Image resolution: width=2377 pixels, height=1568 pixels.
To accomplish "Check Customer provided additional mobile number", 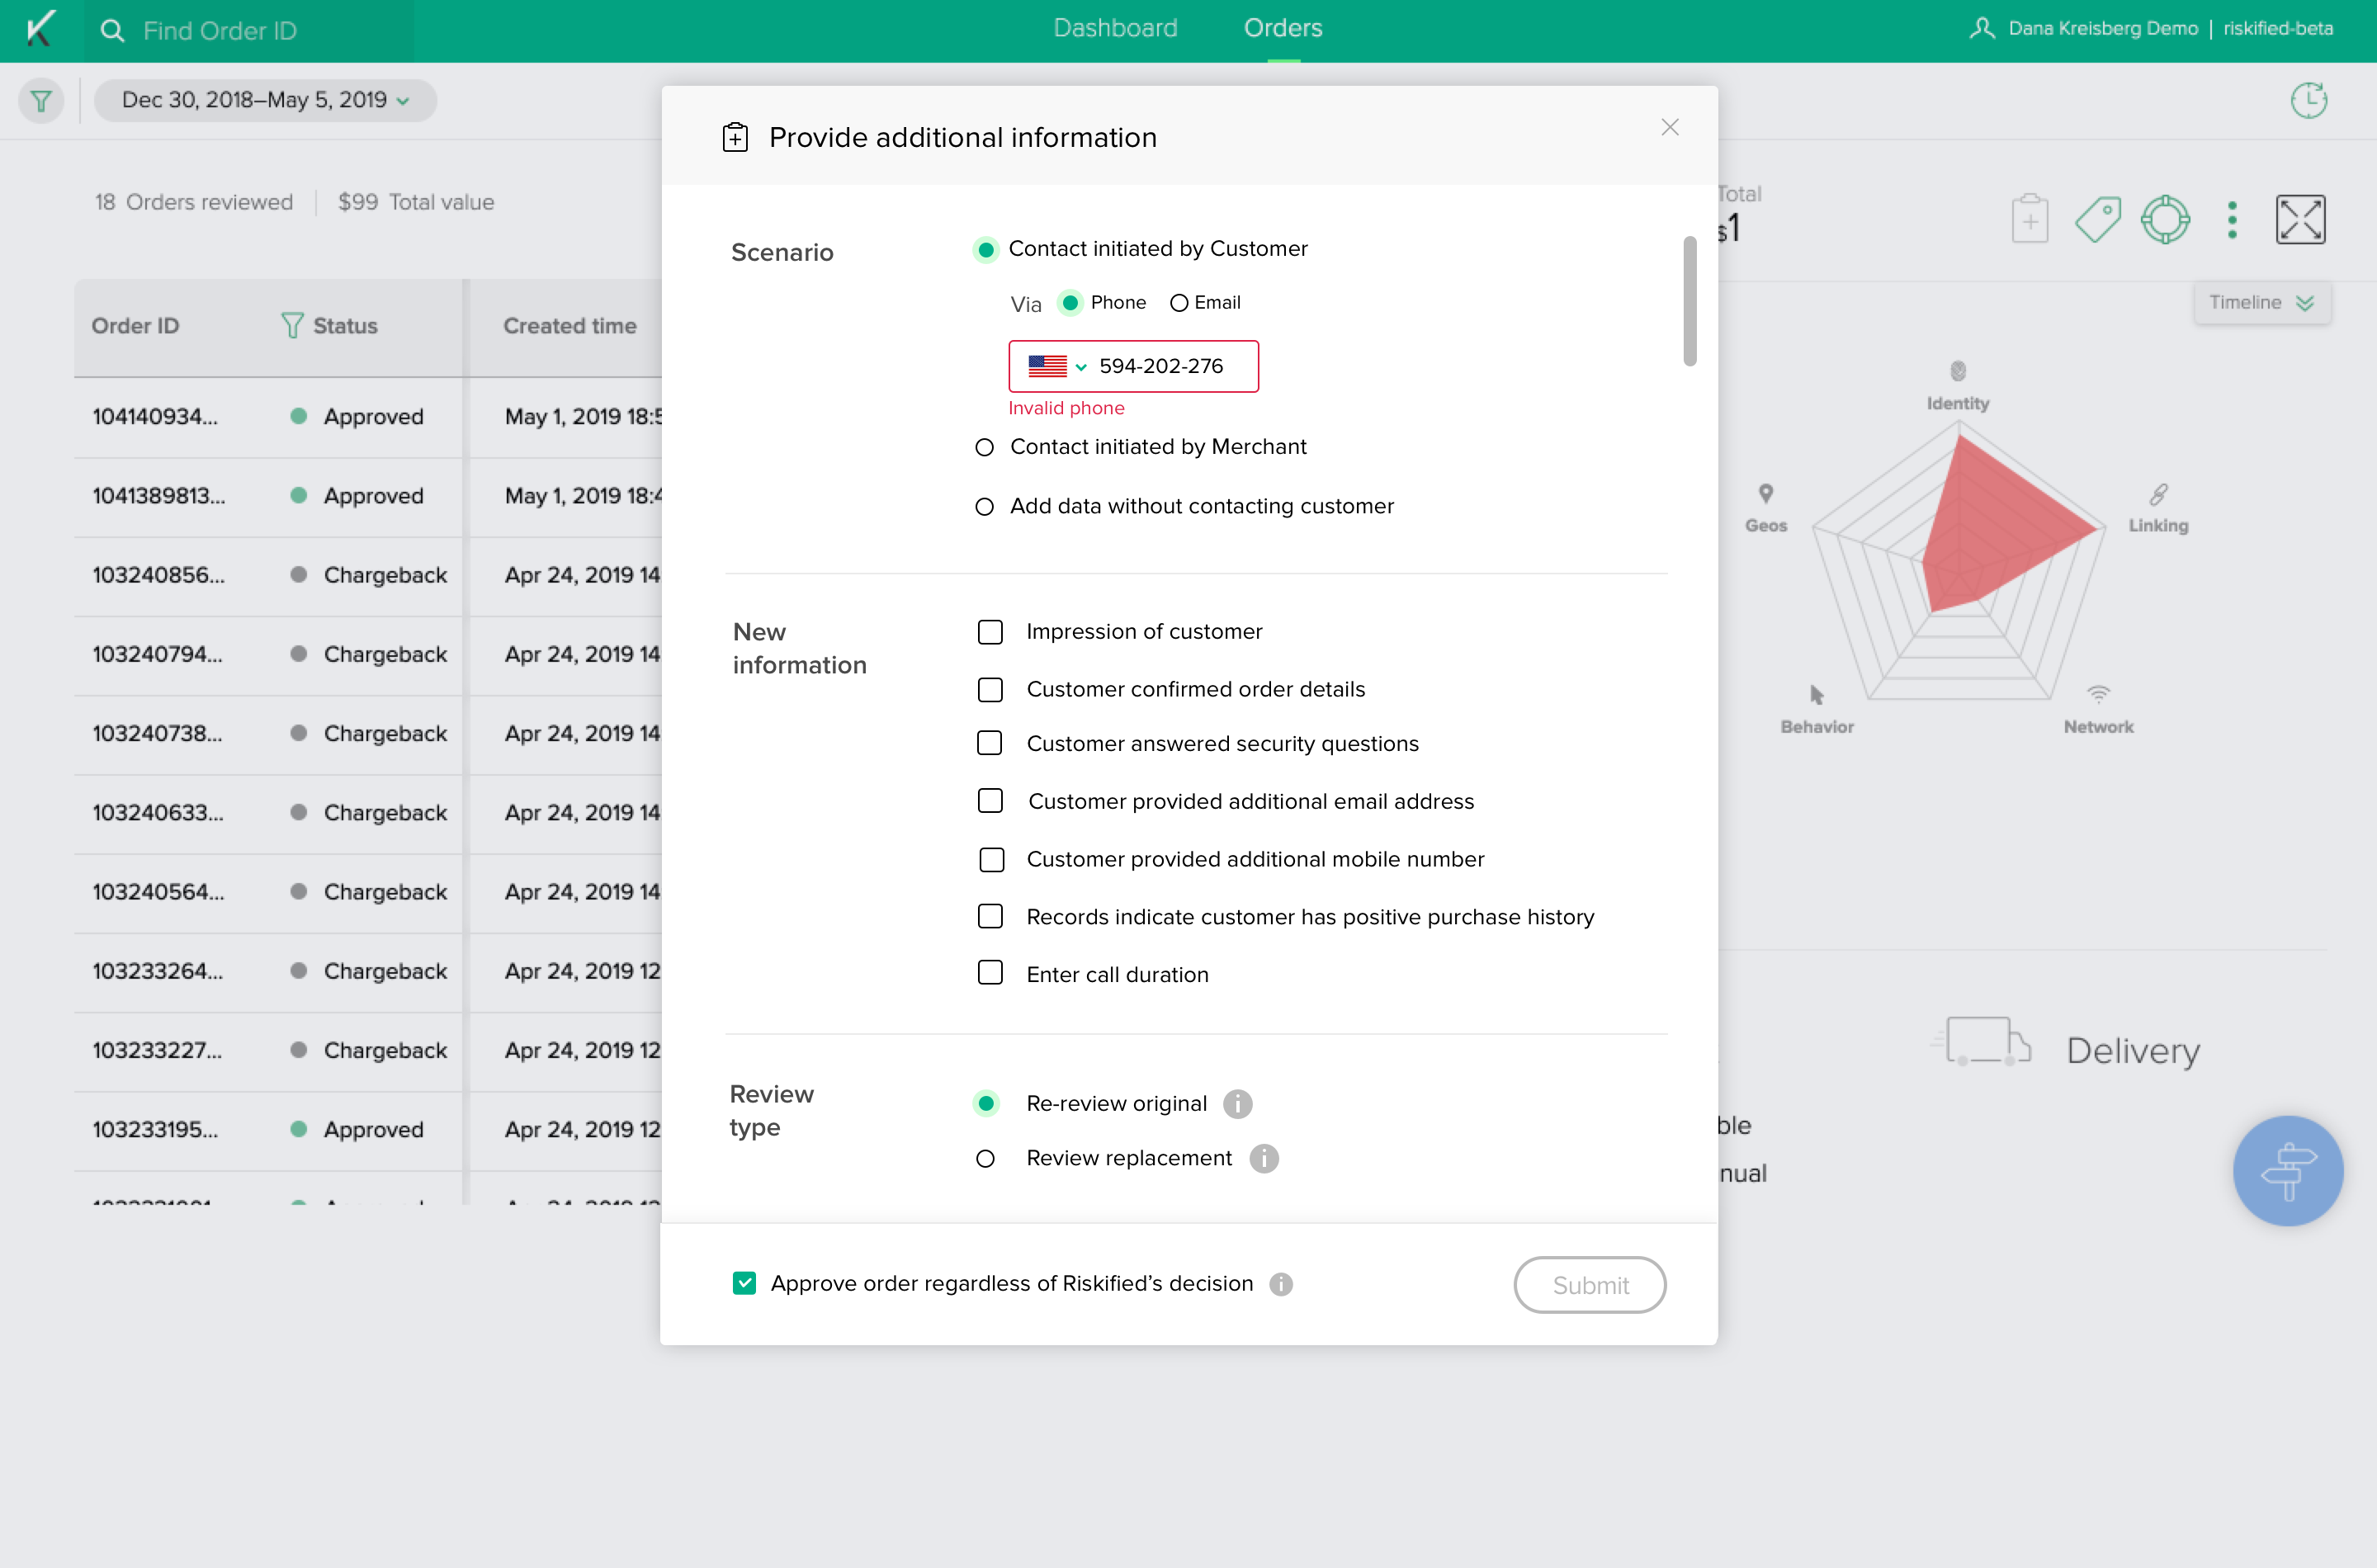I will (991, 859).
